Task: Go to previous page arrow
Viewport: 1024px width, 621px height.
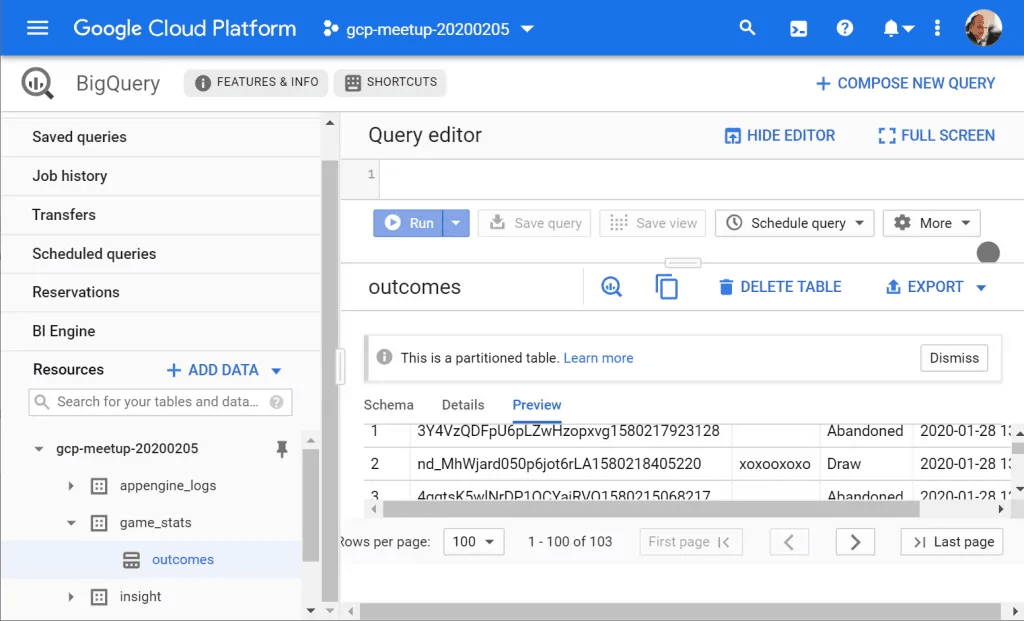Action: pos(789,542)
